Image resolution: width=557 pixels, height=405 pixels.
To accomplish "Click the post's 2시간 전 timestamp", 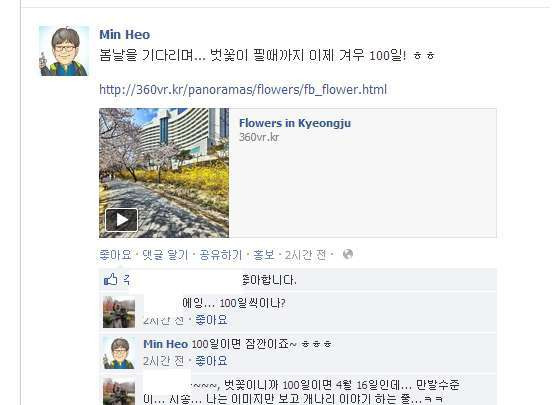I will pos(305,255).
